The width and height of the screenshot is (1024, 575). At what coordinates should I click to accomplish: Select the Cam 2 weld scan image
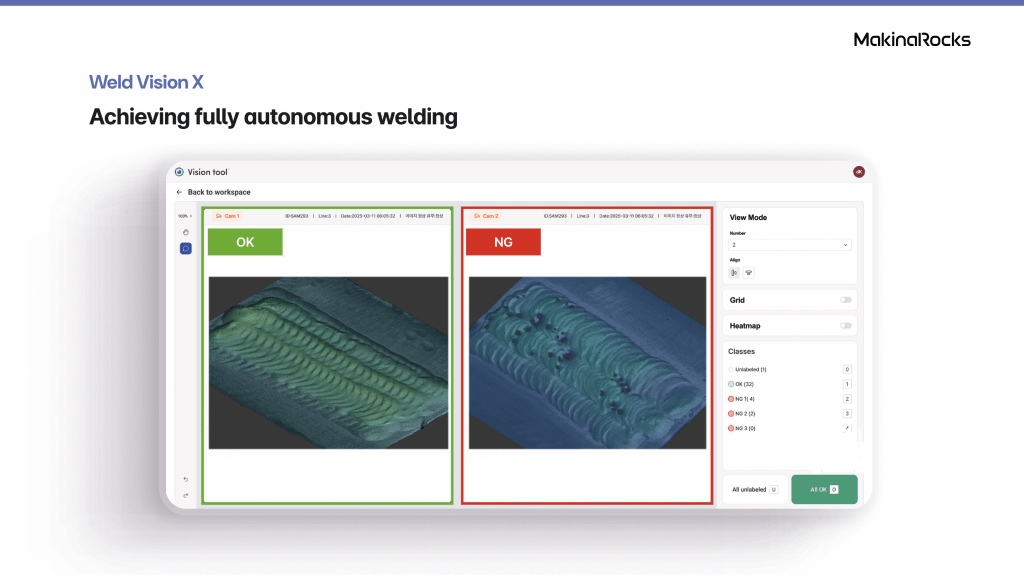[587, 363]
